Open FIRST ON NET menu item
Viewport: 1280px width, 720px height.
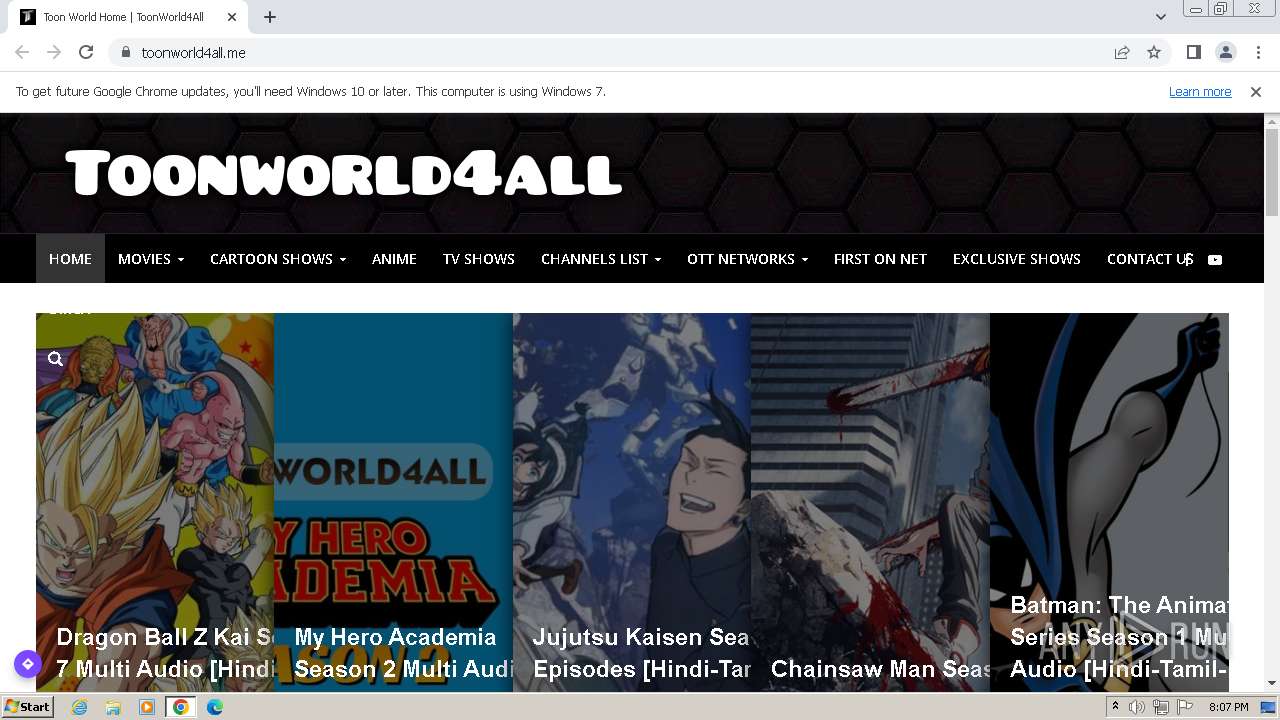880,259
